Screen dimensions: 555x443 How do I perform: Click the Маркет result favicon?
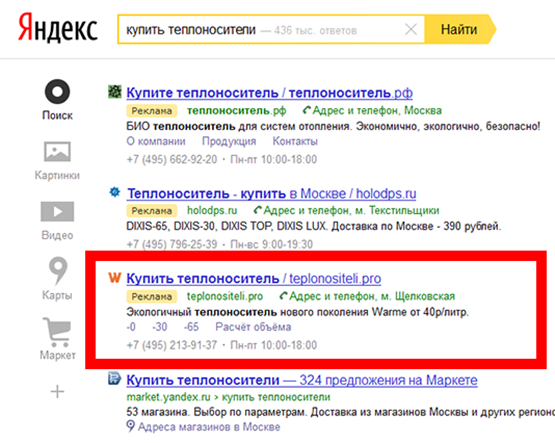coord(115,379)
